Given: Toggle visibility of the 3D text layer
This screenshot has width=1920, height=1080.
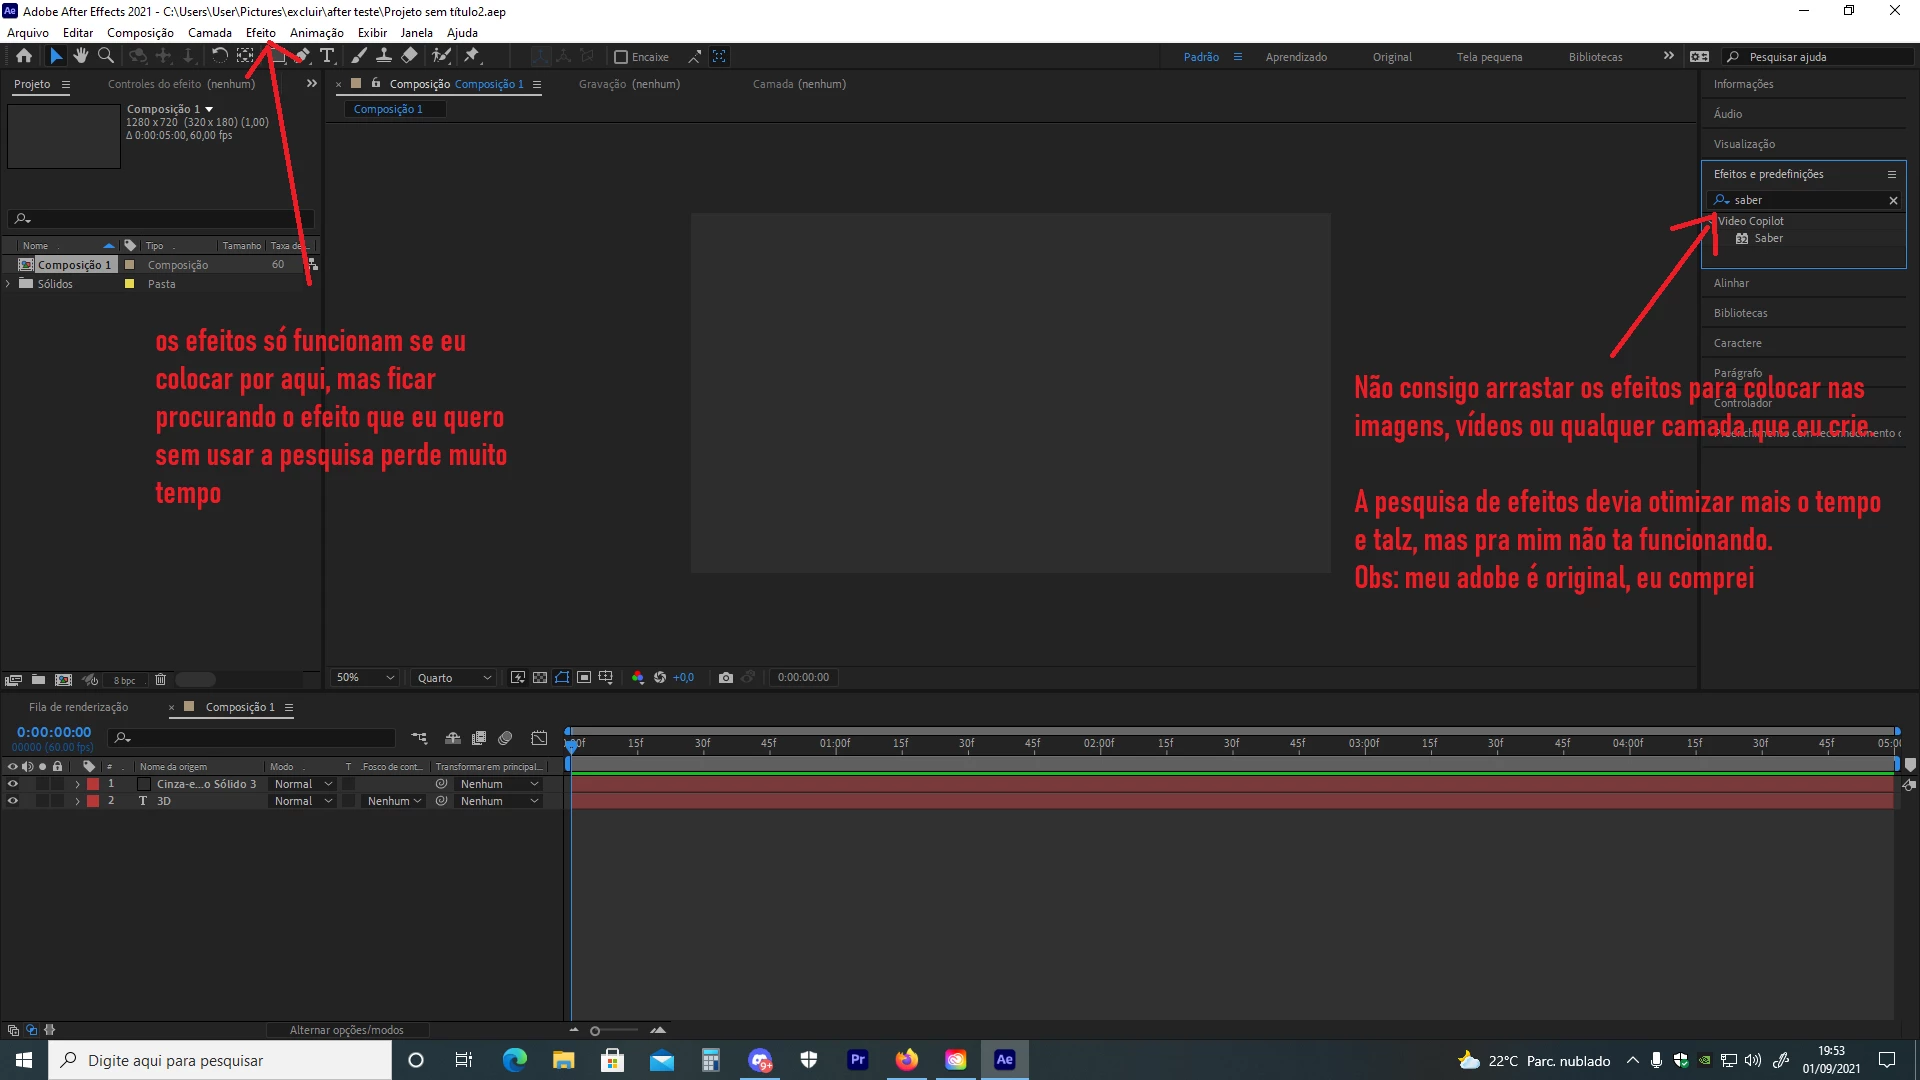Looking at the screenshot, I should click(13, 801).
